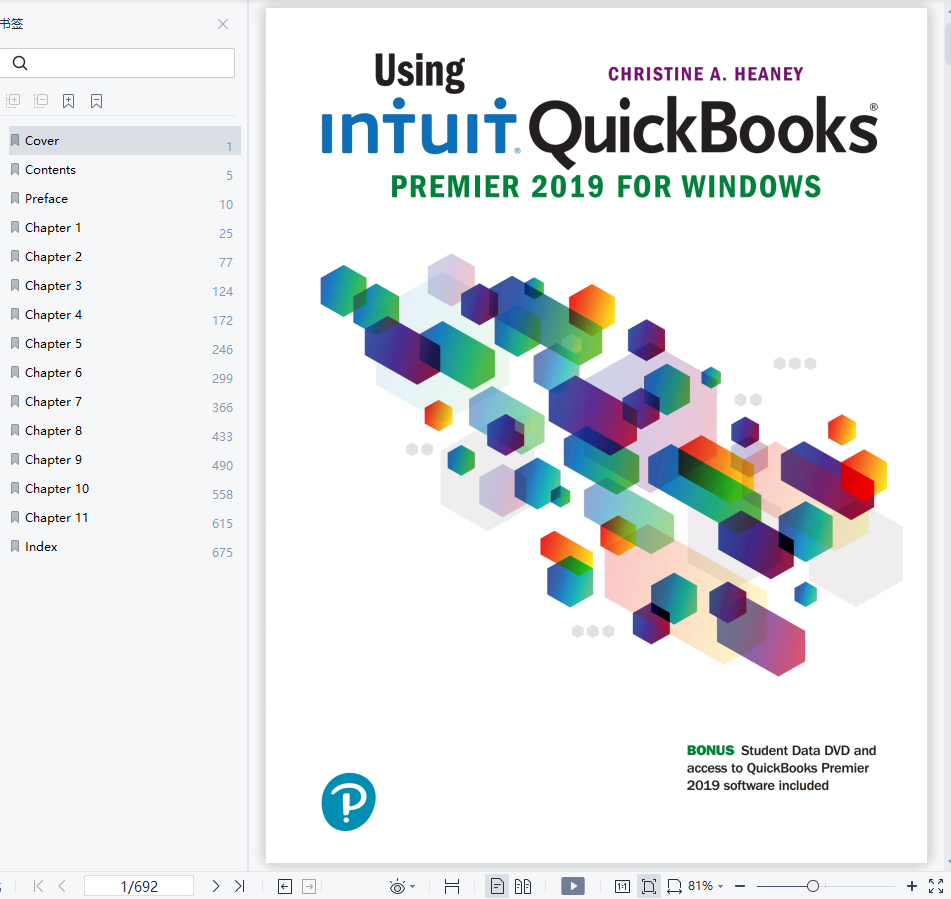The width and height of the screenshot is (951, 899).
Task: Go to the first page
Action: tap(38, 886)
